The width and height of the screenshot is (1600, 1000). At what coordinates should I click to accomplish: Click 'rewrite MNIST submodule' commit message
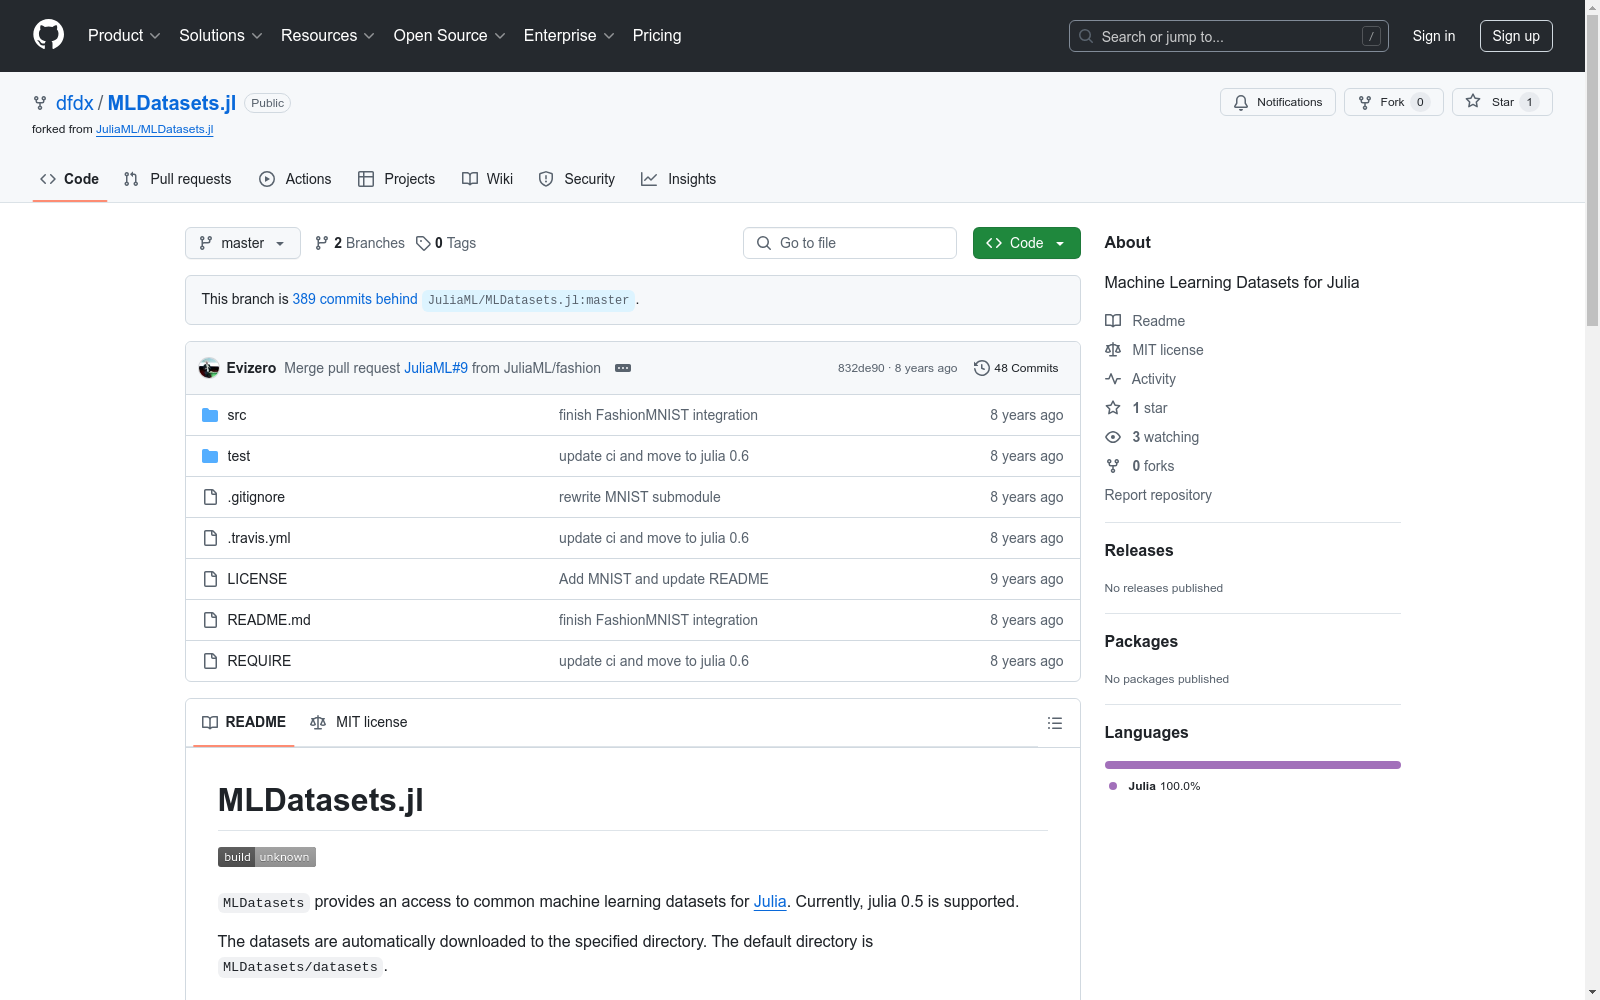point(640,497)
